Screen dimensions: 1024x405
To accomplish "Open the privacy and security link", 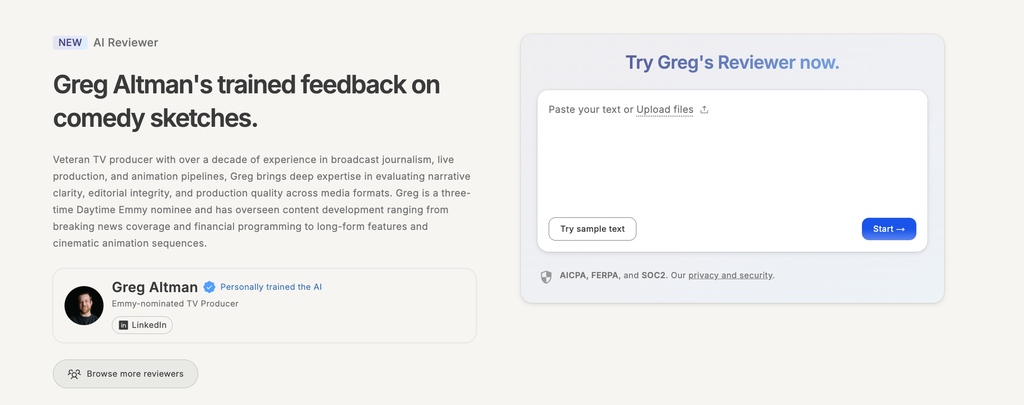I will [730, 276].
